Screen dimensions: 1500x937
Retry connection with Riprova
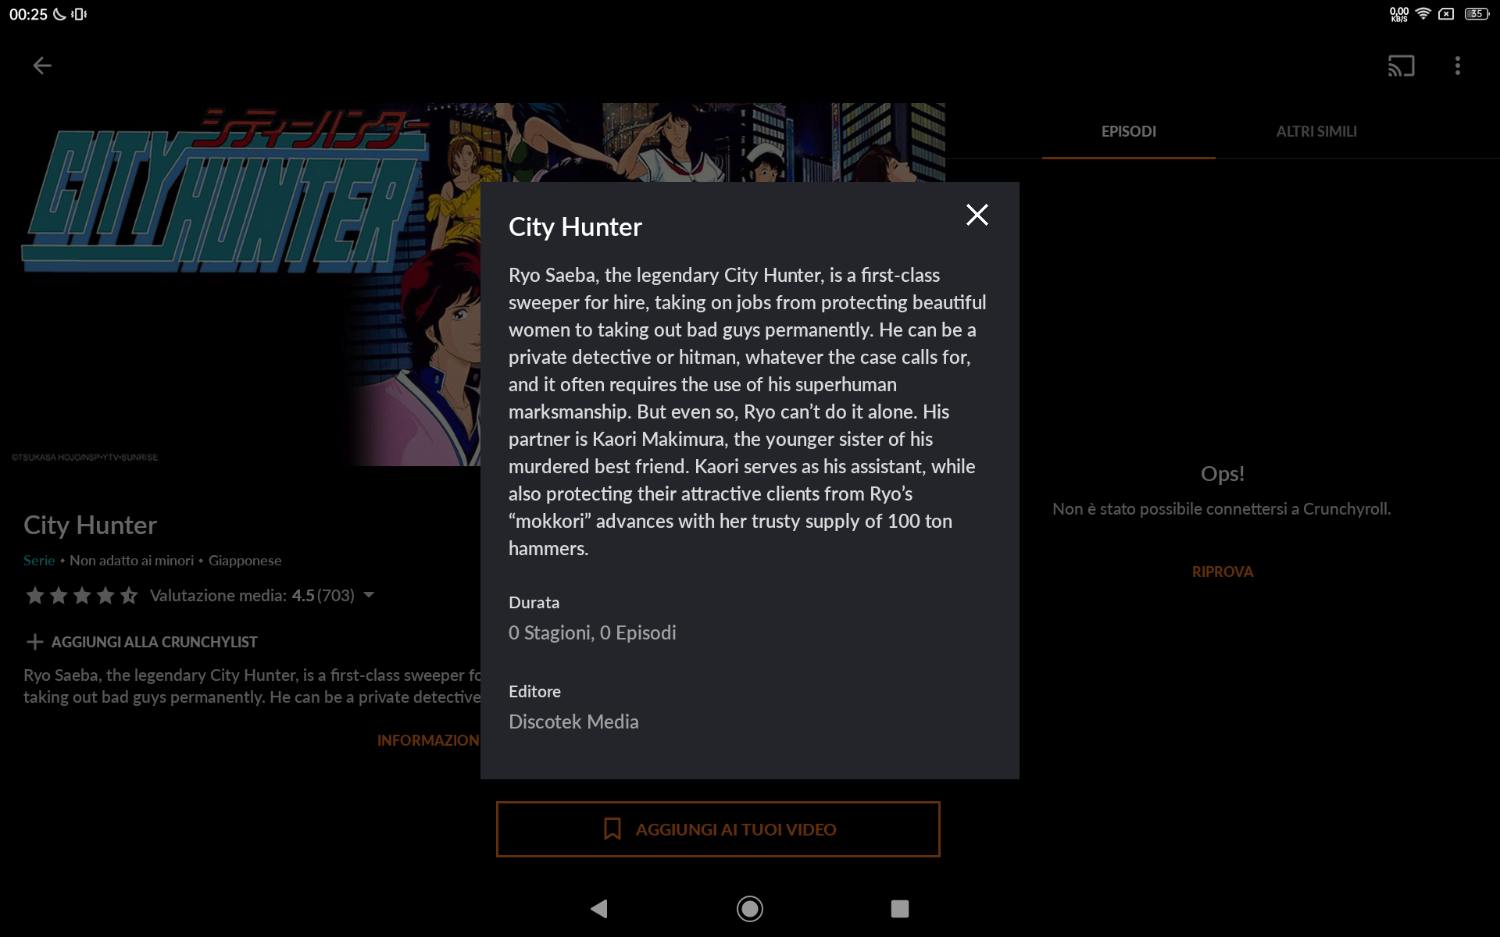[x=1222, y=572]
